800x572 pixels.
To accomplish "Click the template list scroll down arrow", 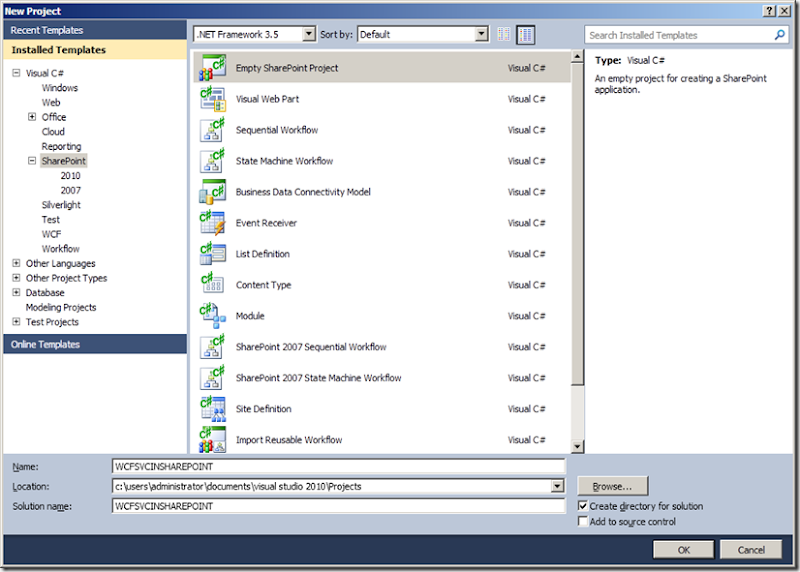I will 577,447.
